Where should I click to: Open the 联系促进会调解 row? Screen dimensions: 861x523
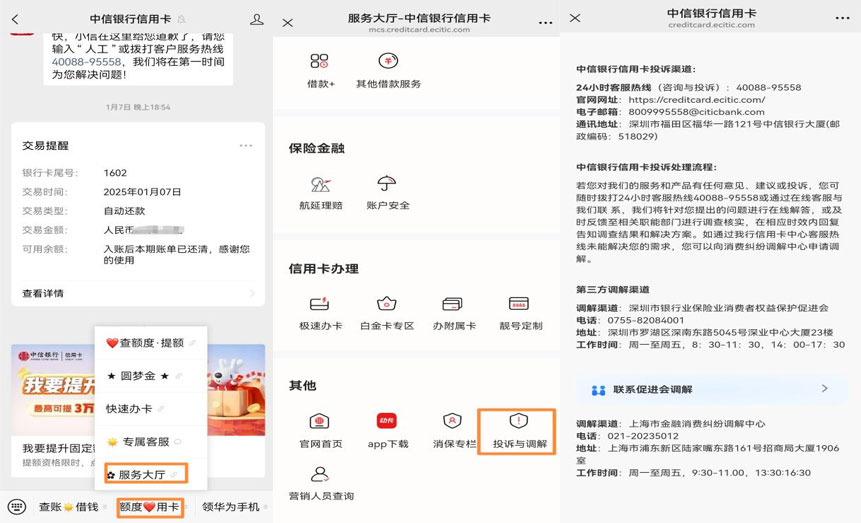(711, 389)
